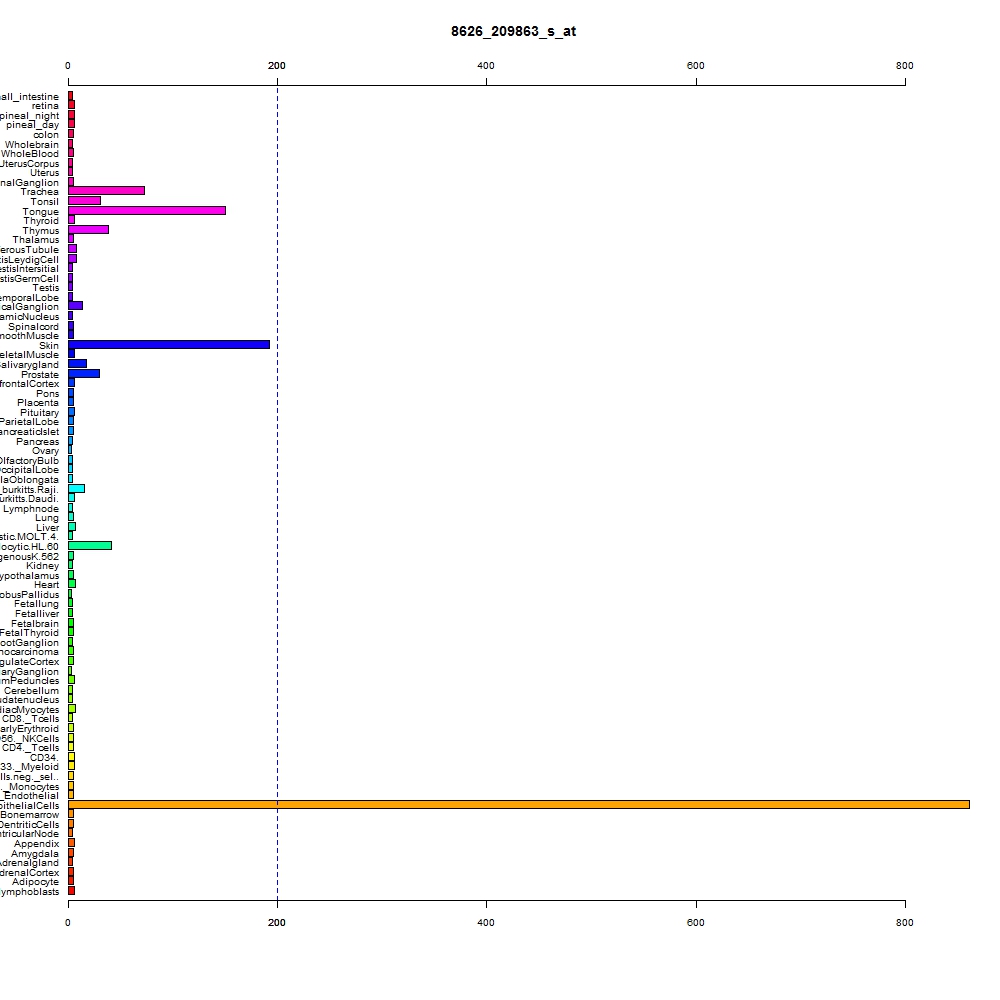The height and width of the screenshot is (1000, 1000).
Task: Click the Cerebellum row label
Action: click(x=31, y=691)
